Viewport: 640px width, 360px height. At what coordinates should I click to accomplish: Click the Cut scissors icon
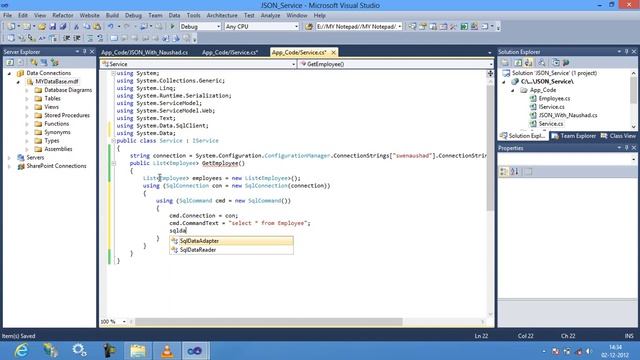(76, 27)
